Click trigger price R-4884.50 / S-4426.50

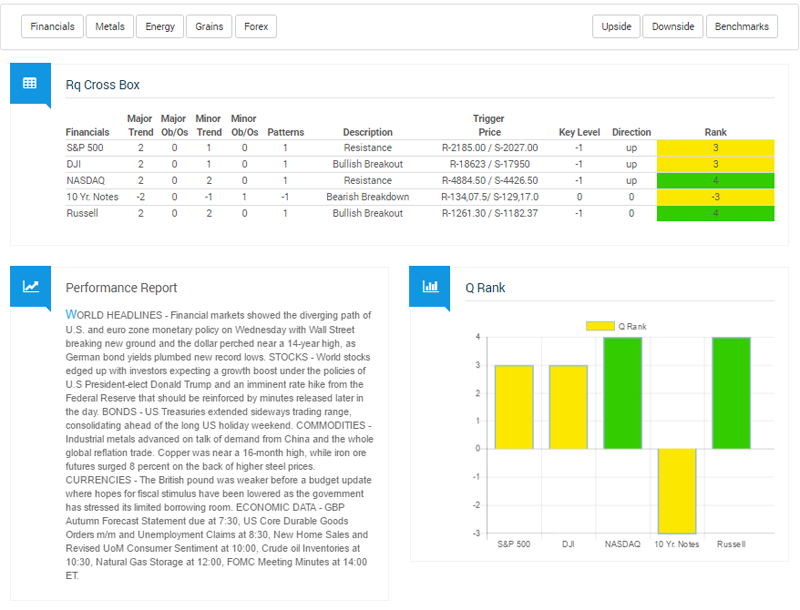click(489, 181)
